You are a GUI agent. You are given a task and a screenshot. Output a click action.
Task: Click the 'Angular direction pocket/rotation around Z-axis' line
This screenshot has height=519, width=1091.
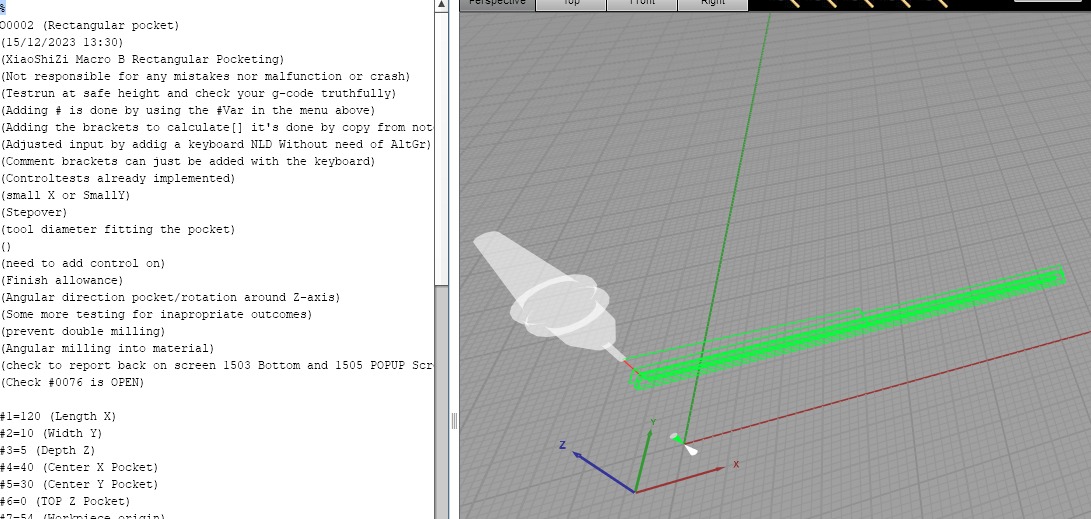click(170, 297)
